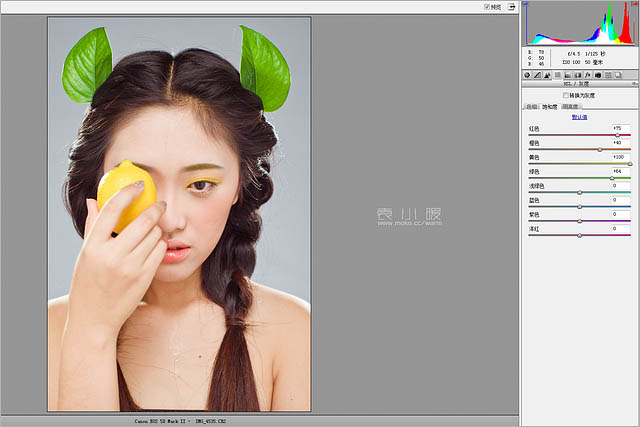The width and height of the screenshot is (640, 427).
Task: Click the 默认值 default link
Action: click(579, 117)
